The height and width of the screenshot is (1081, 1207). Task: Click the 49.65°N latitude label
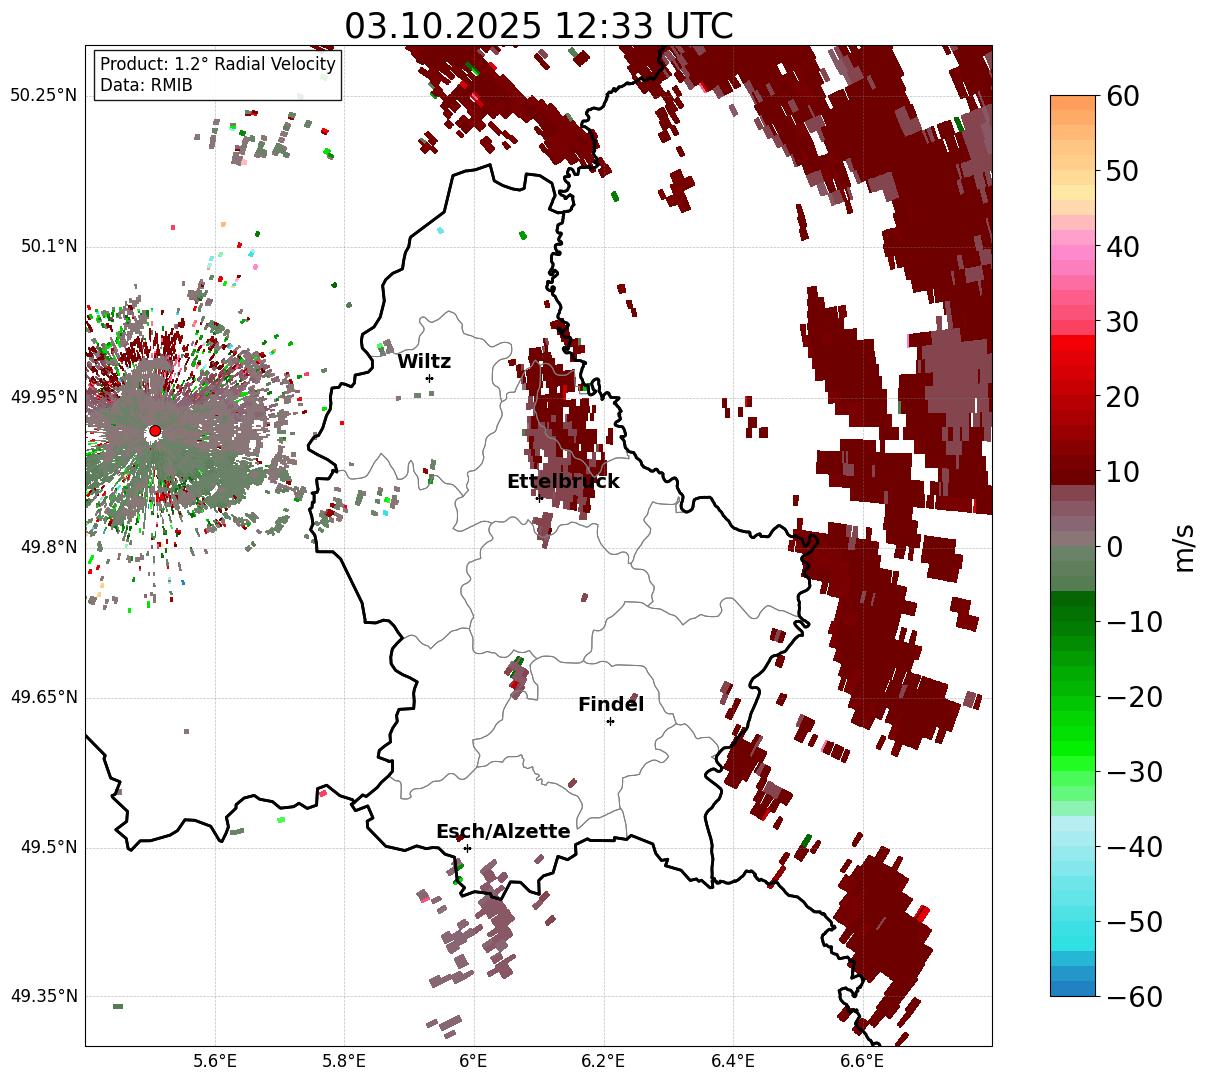pos(43,697)
